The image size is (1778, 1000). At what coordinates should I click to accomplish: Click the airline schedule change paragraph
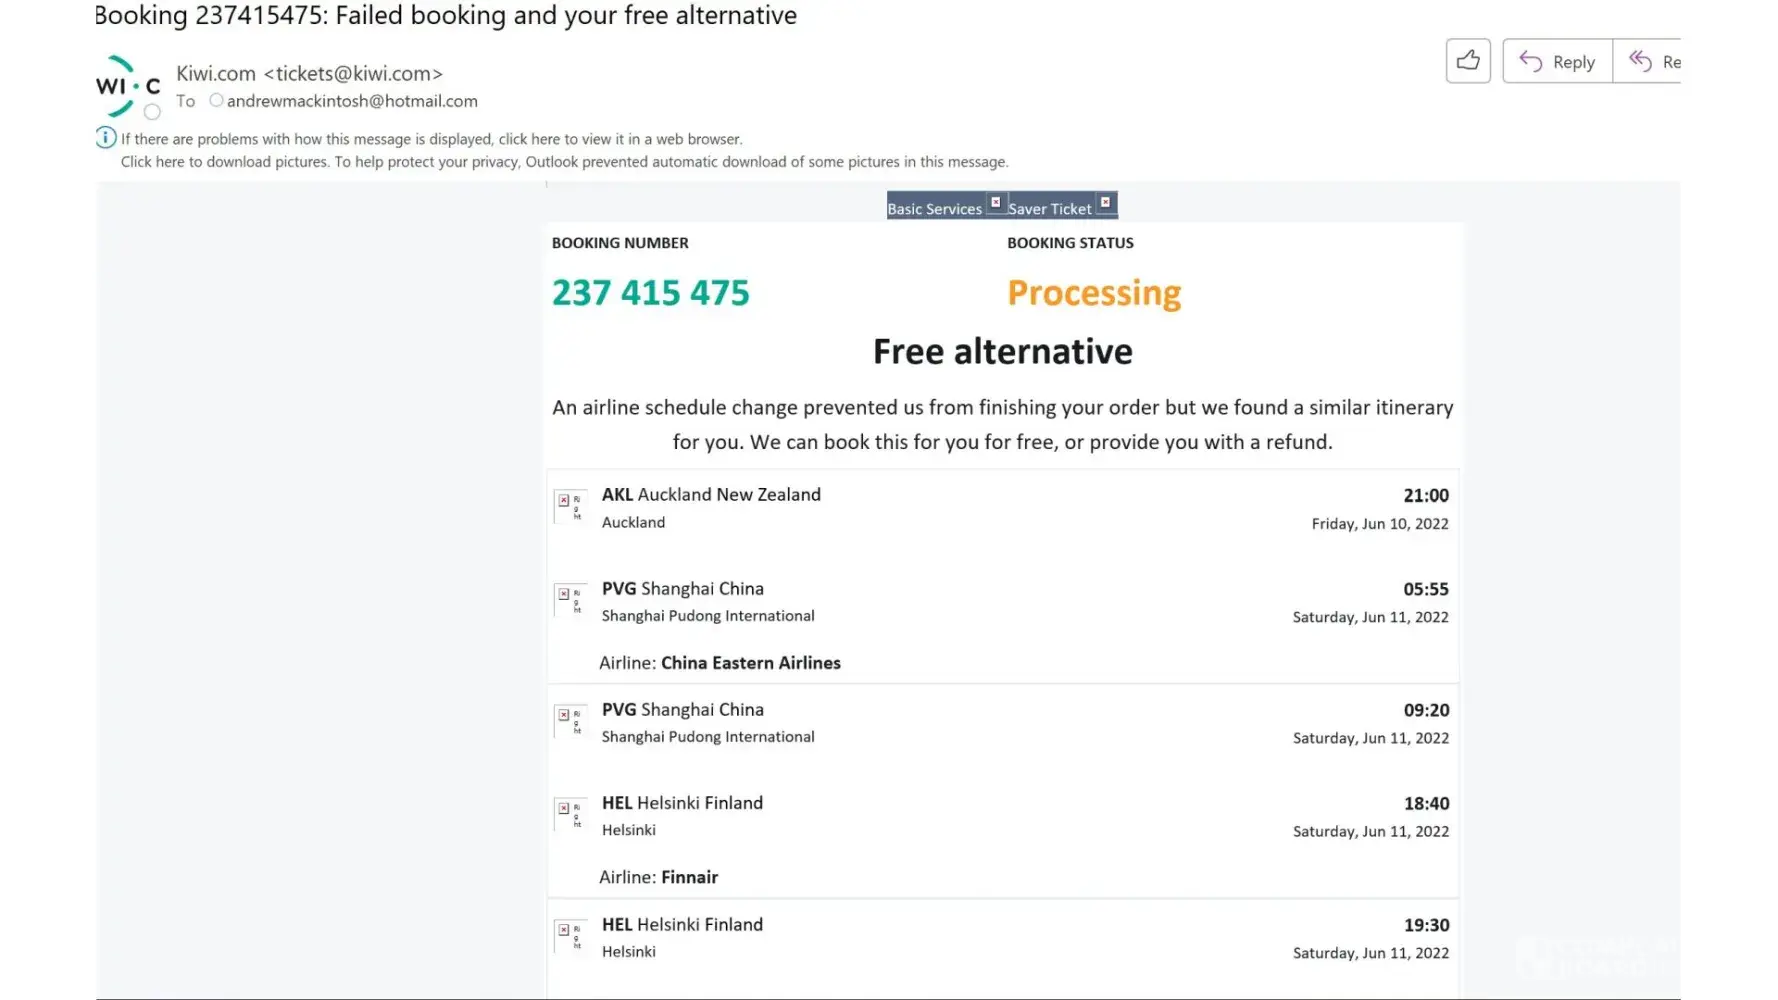pos(1003,424)
